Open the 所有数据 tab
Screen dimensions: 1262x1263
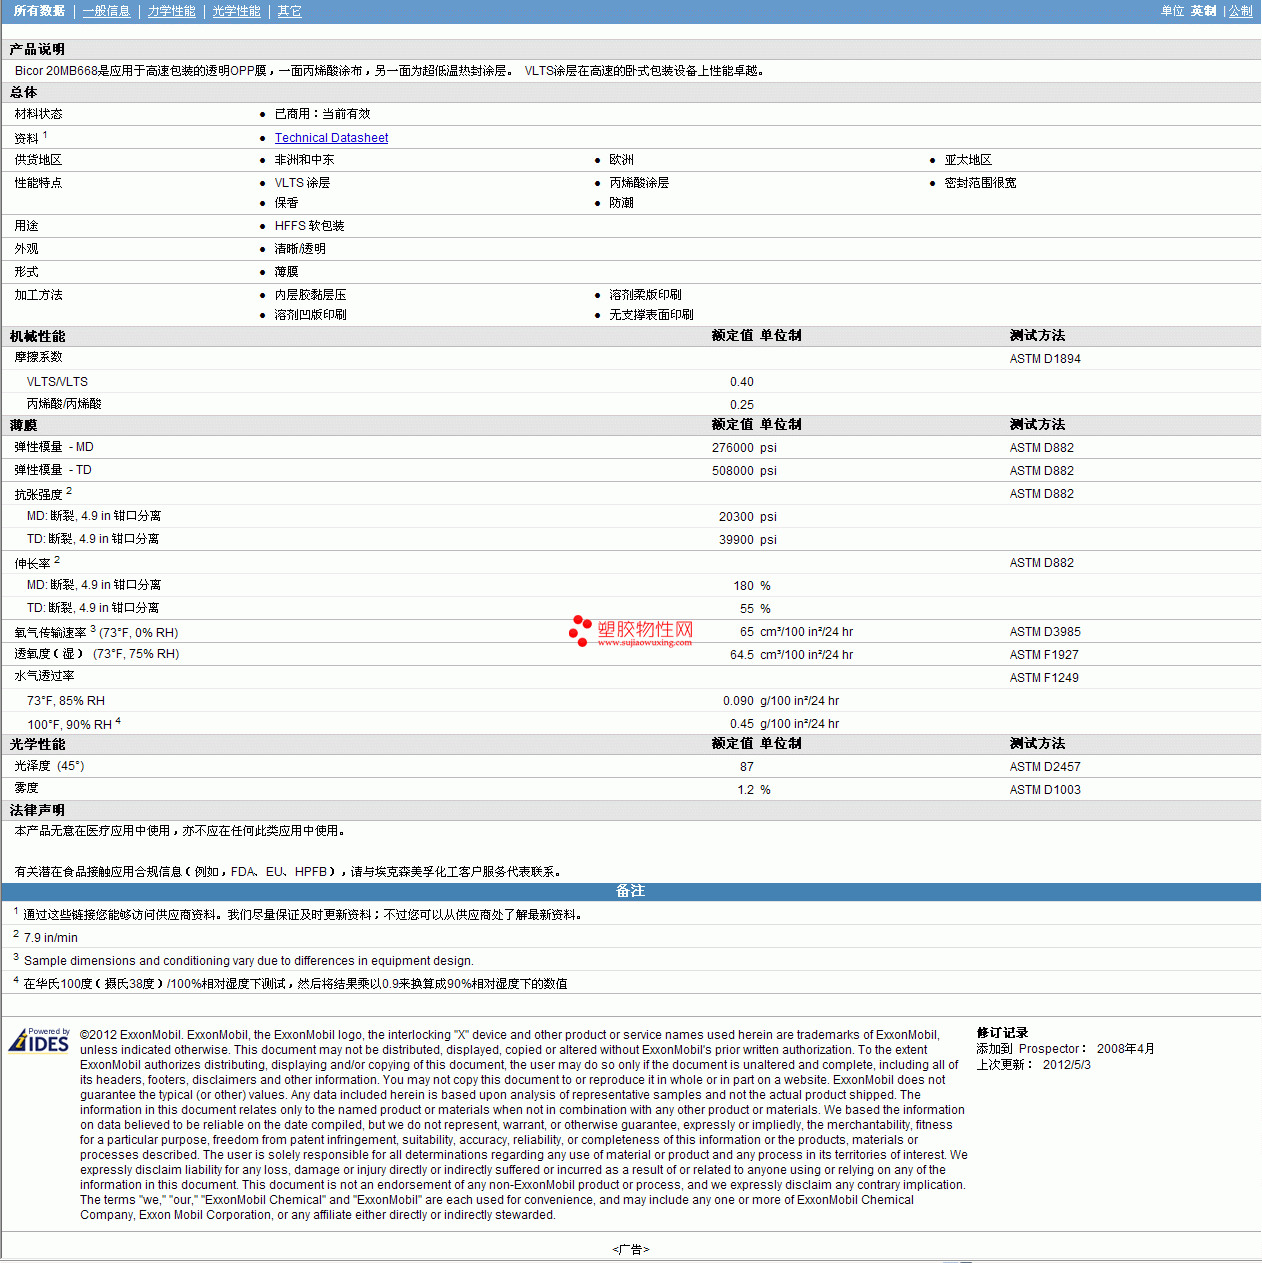(x=39, y=11)
